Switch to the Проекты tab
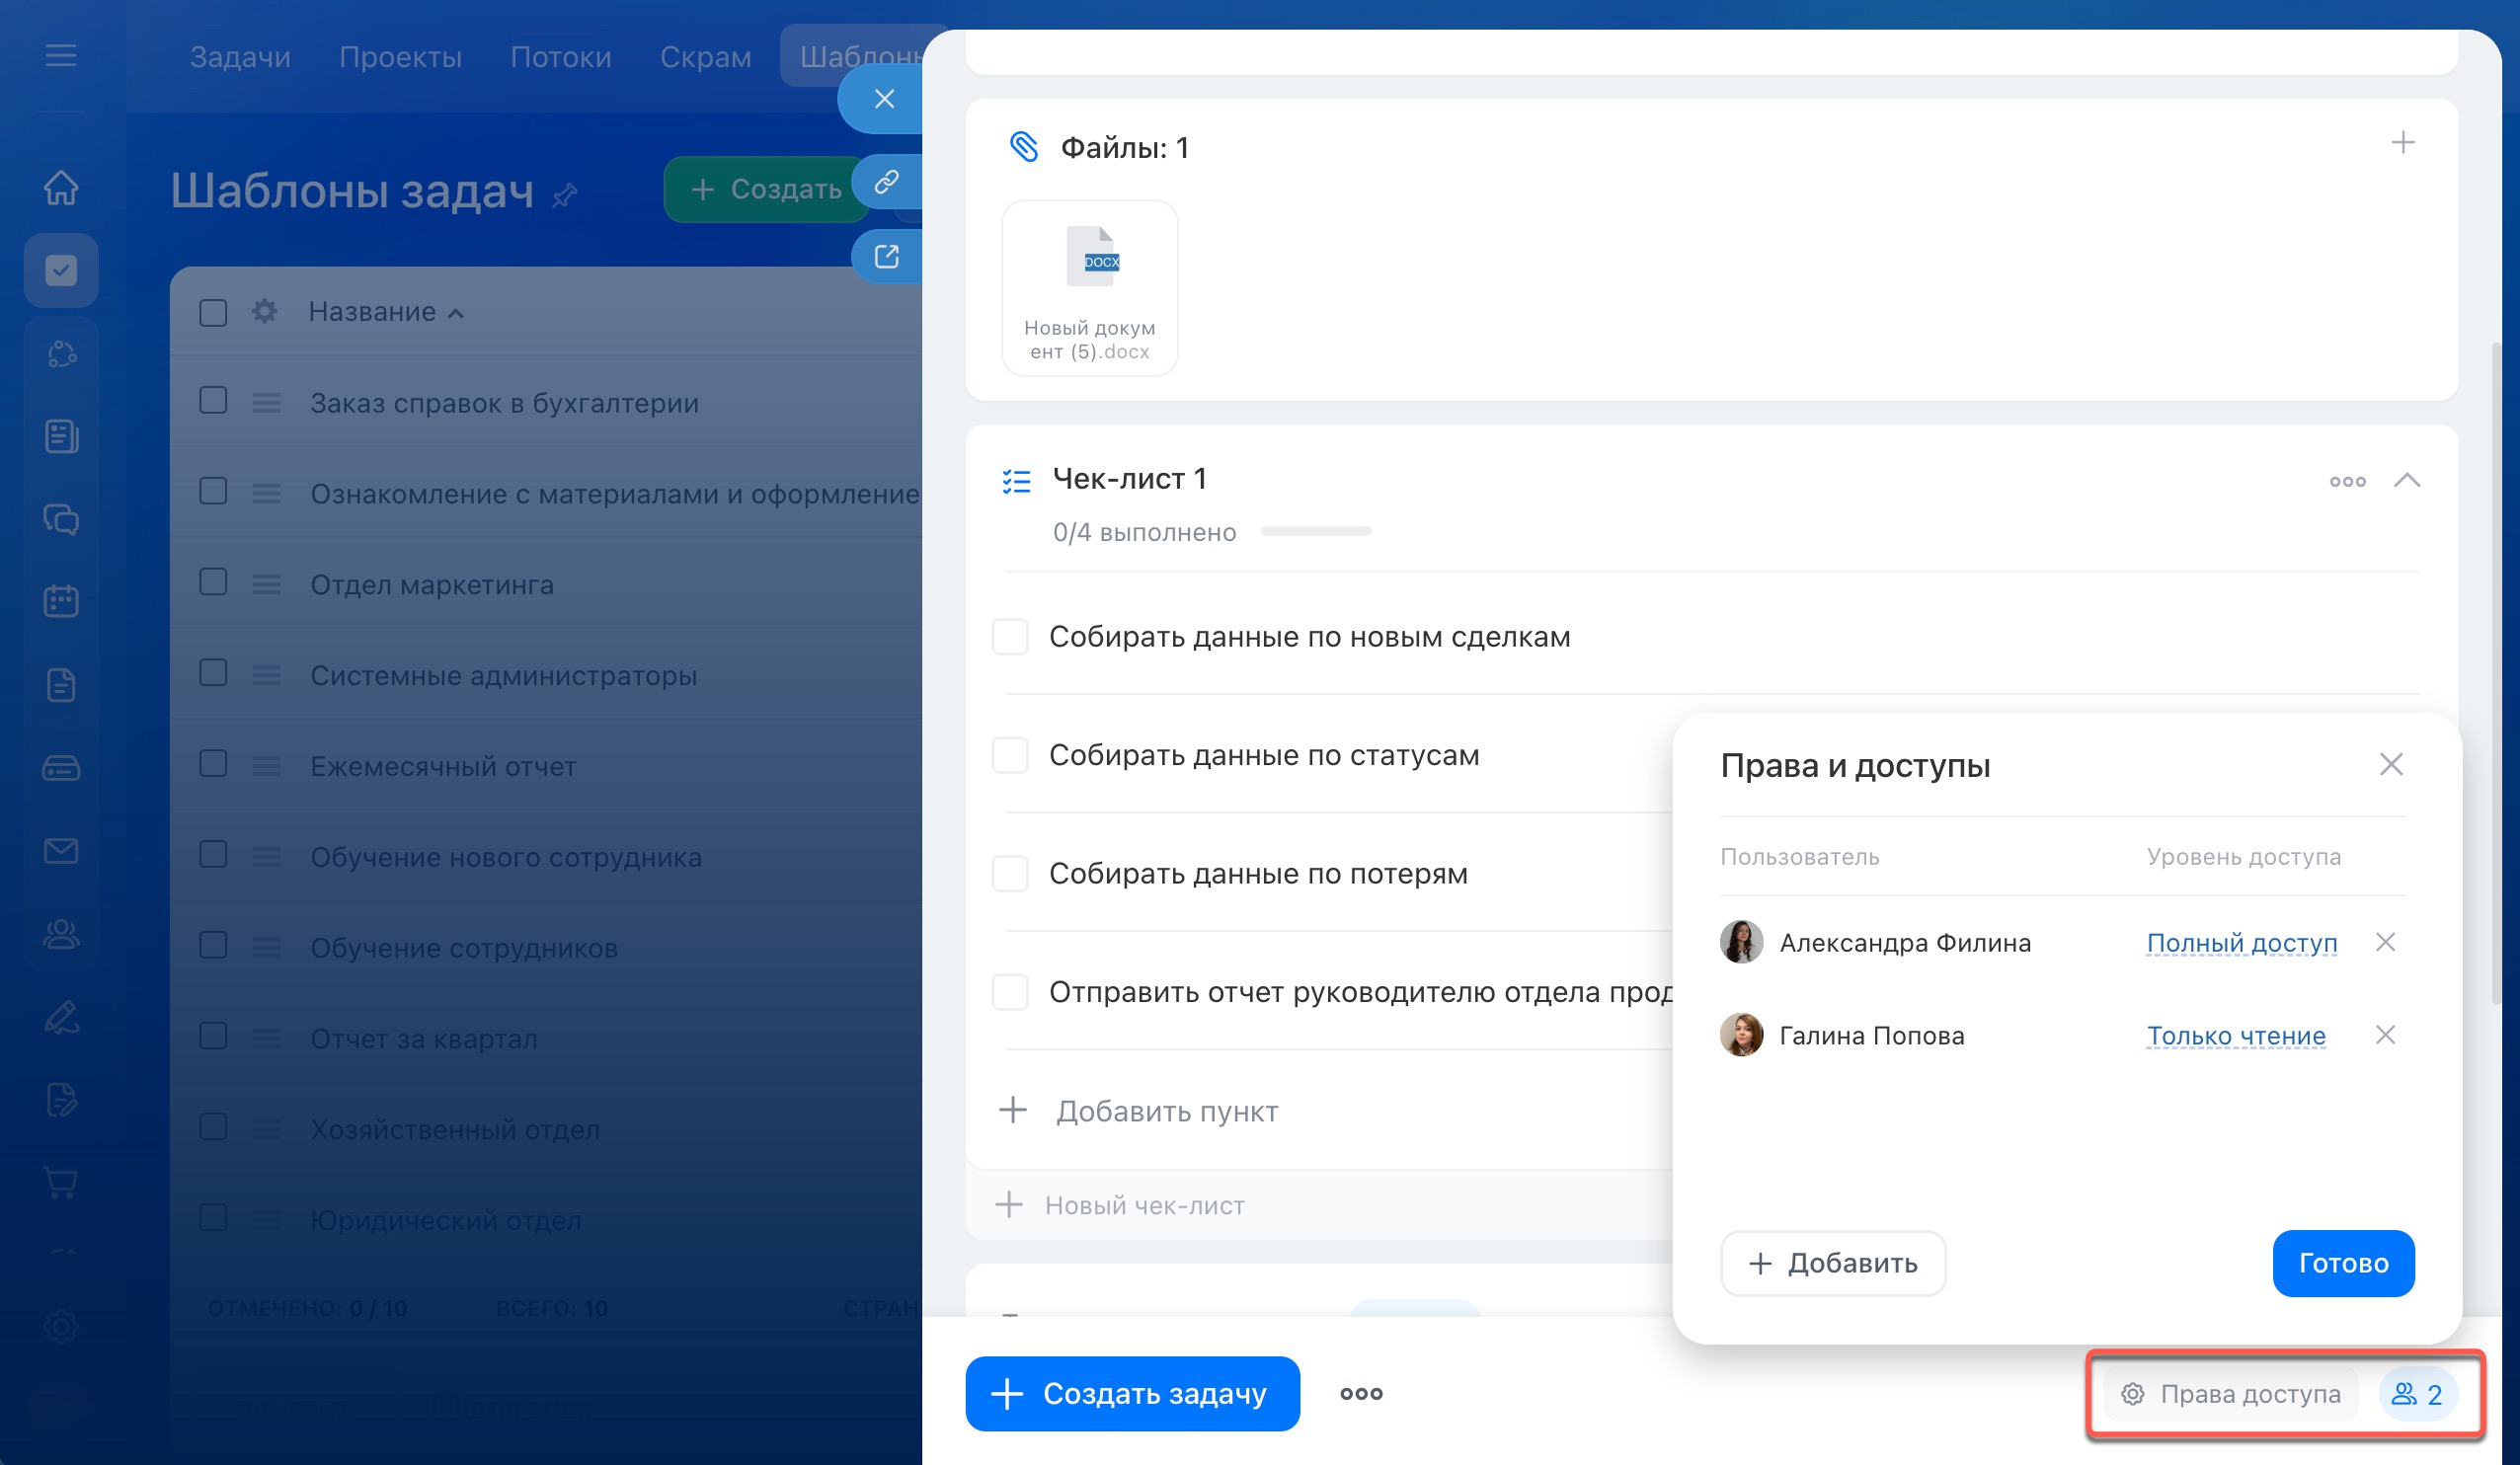This screenshot has height=1465, width=2520. 400,57
